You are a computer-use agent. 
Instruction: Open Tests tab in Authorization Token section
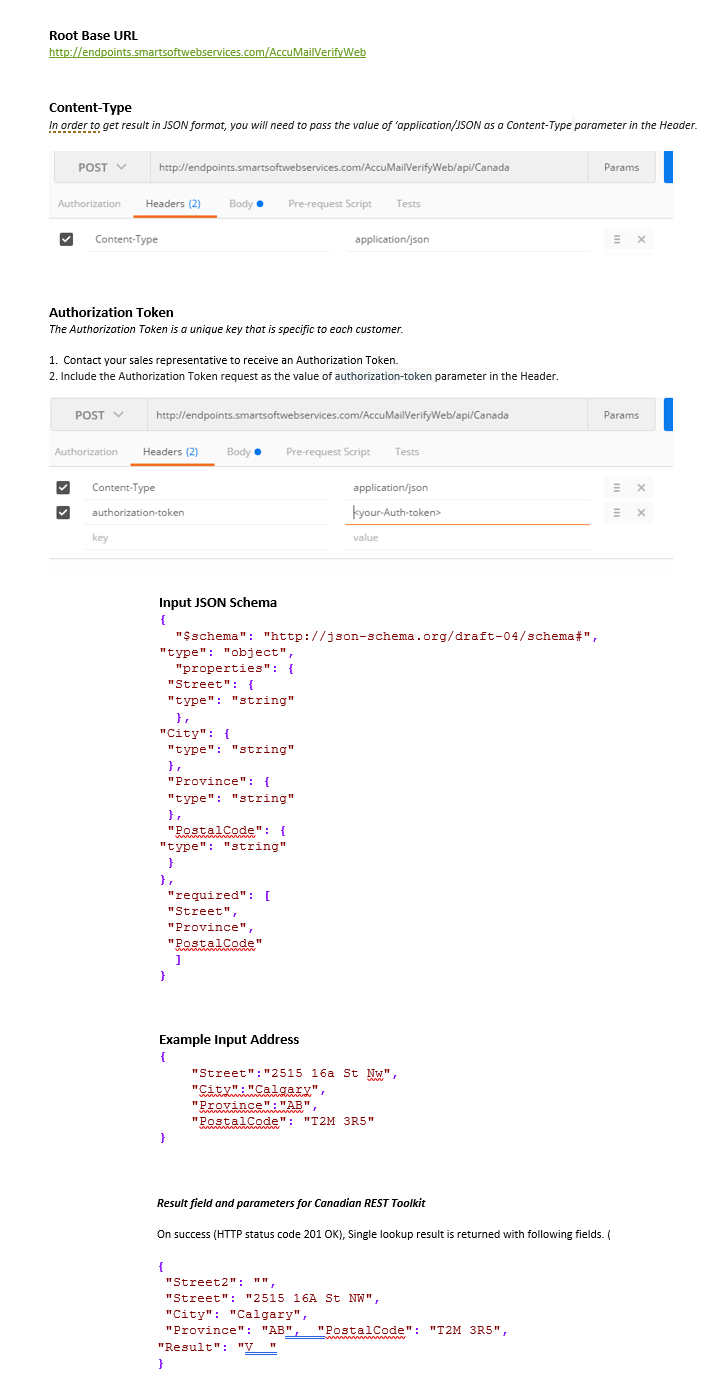pyautogui.click(x=407, y=452)
